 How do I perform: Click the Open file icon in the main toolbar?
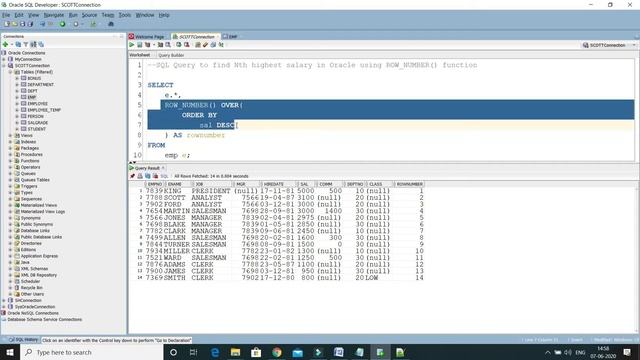14,24
